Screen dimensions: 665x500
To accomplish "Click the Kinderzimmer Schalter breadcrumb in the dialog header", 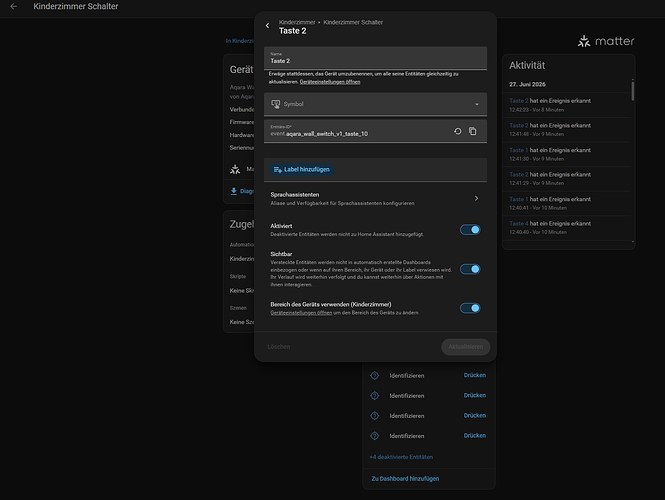I will pos(353,22).
